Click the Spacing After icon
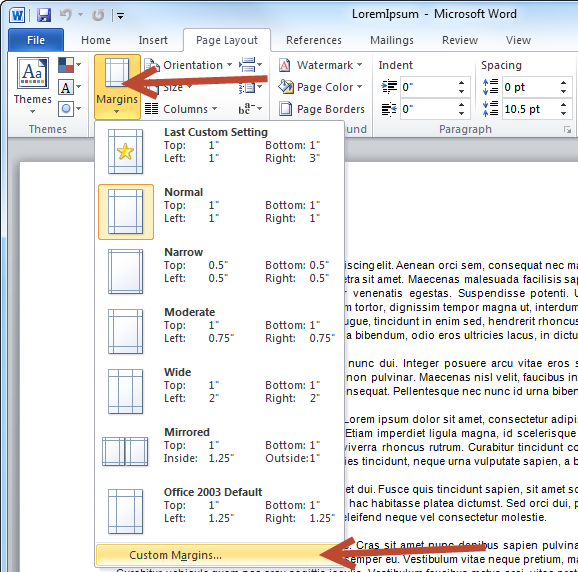The image size is (578, 572). click(491, 109)
